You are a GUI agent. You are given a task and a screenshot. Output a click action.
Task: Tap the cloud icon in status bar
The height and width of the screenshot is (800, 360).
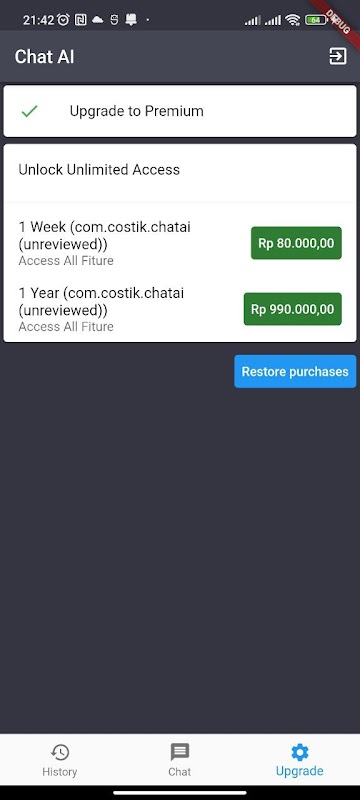pyautogui.click(x=97, y=20)
